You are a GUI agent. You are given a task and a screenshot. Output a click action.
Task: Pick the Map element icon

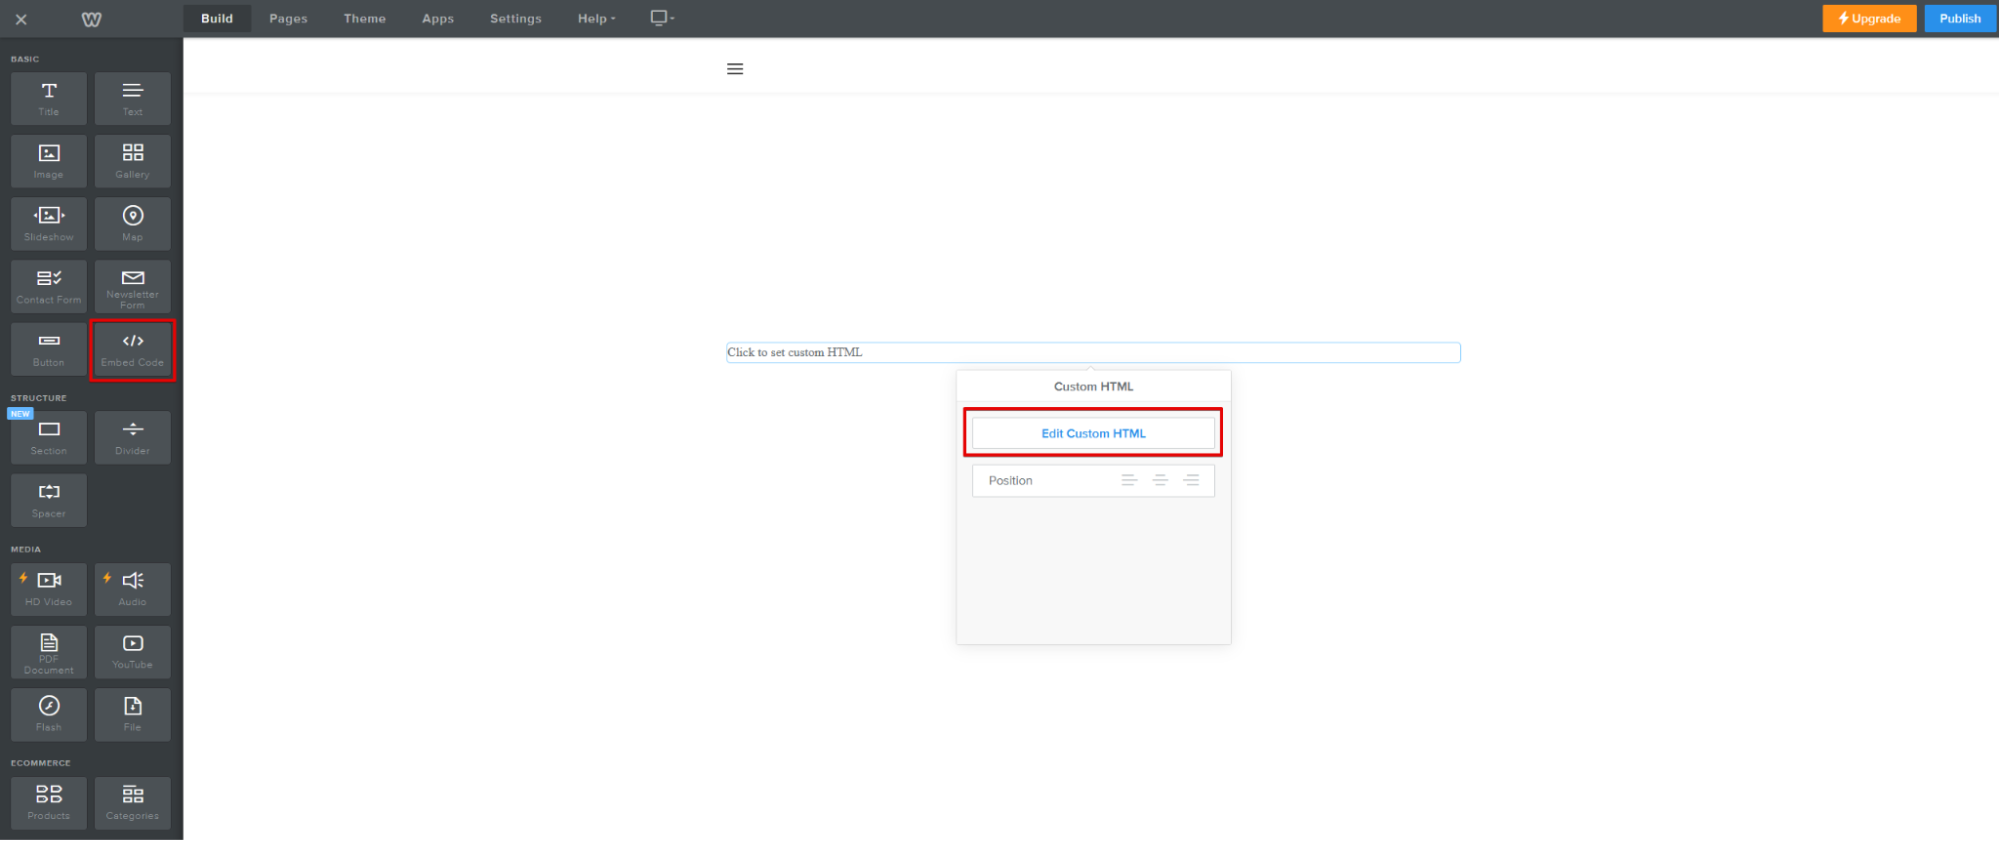coord(132,216)
